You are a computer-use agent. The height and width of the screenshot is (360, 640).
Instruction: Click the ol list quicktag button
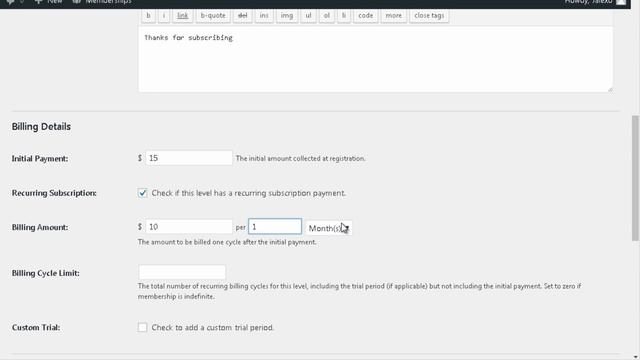click(327, 16)
